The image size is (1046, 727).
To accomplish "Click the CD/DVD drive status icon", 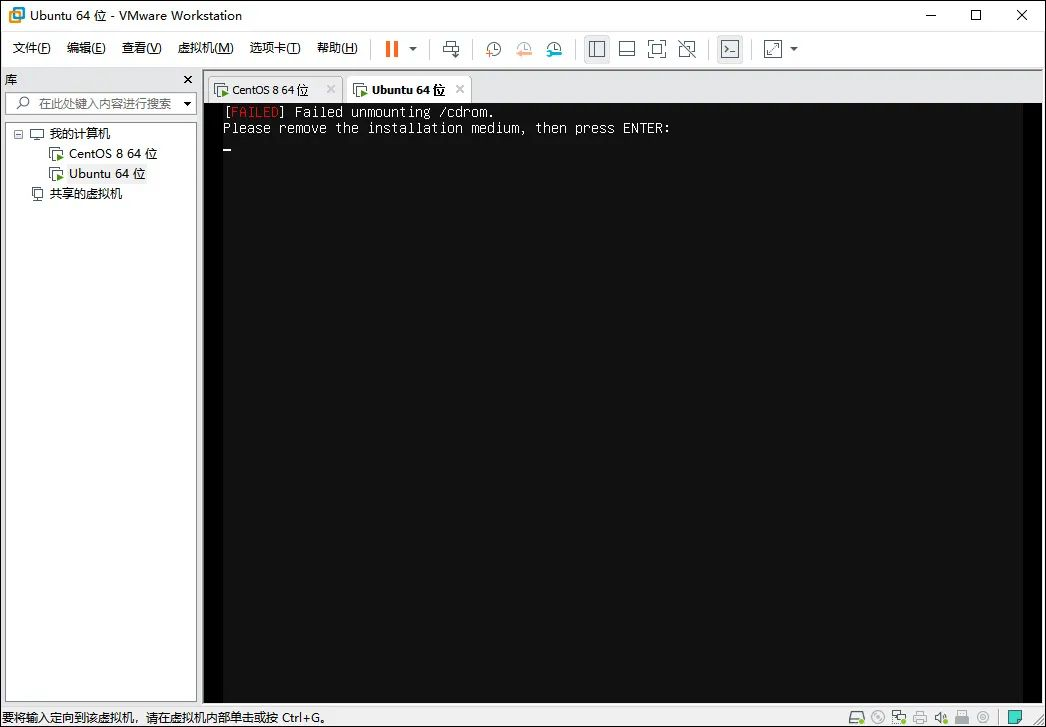I will [878, 718].
